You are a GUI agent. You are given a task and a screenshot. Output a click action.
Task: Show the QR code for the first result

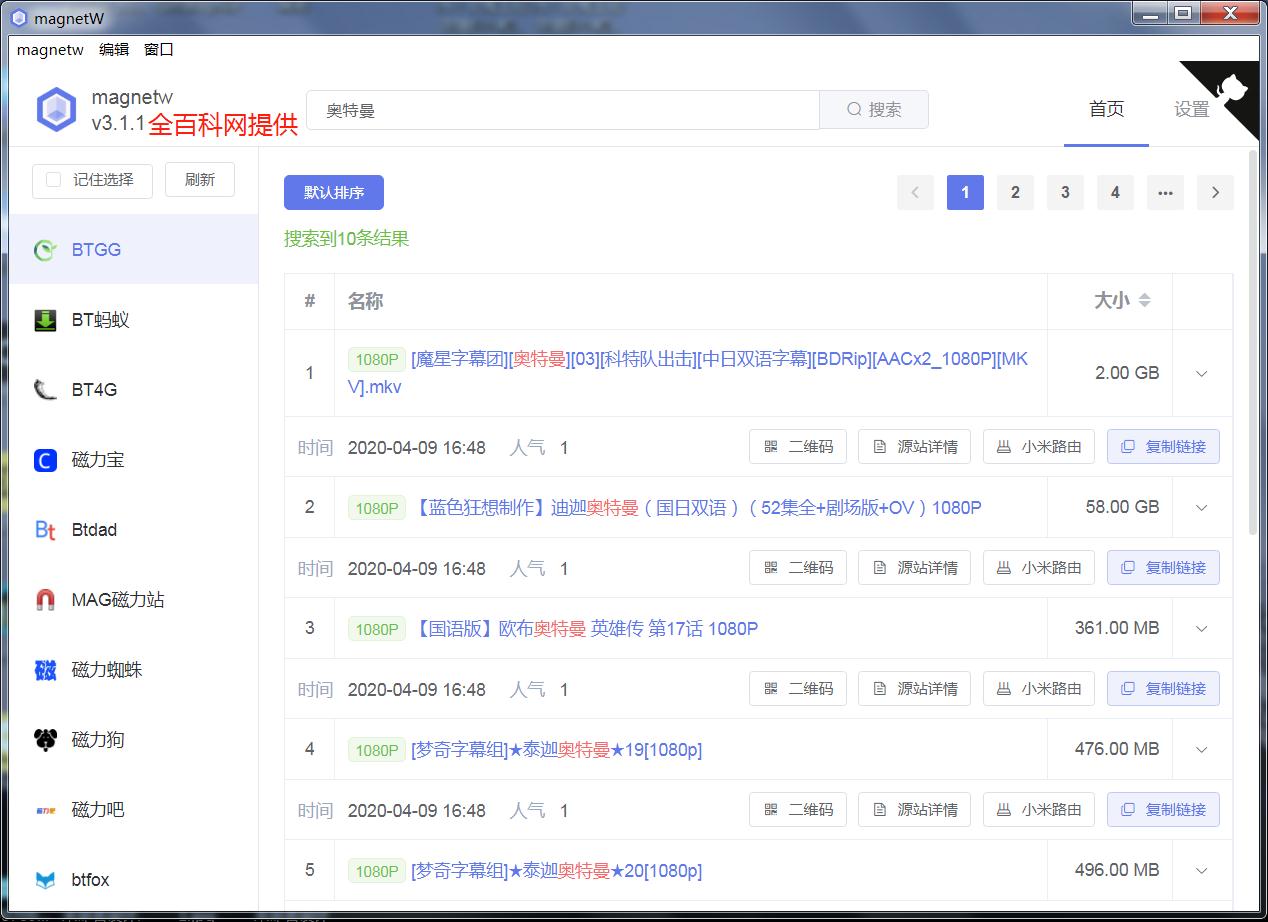click(x=798, y=446)
